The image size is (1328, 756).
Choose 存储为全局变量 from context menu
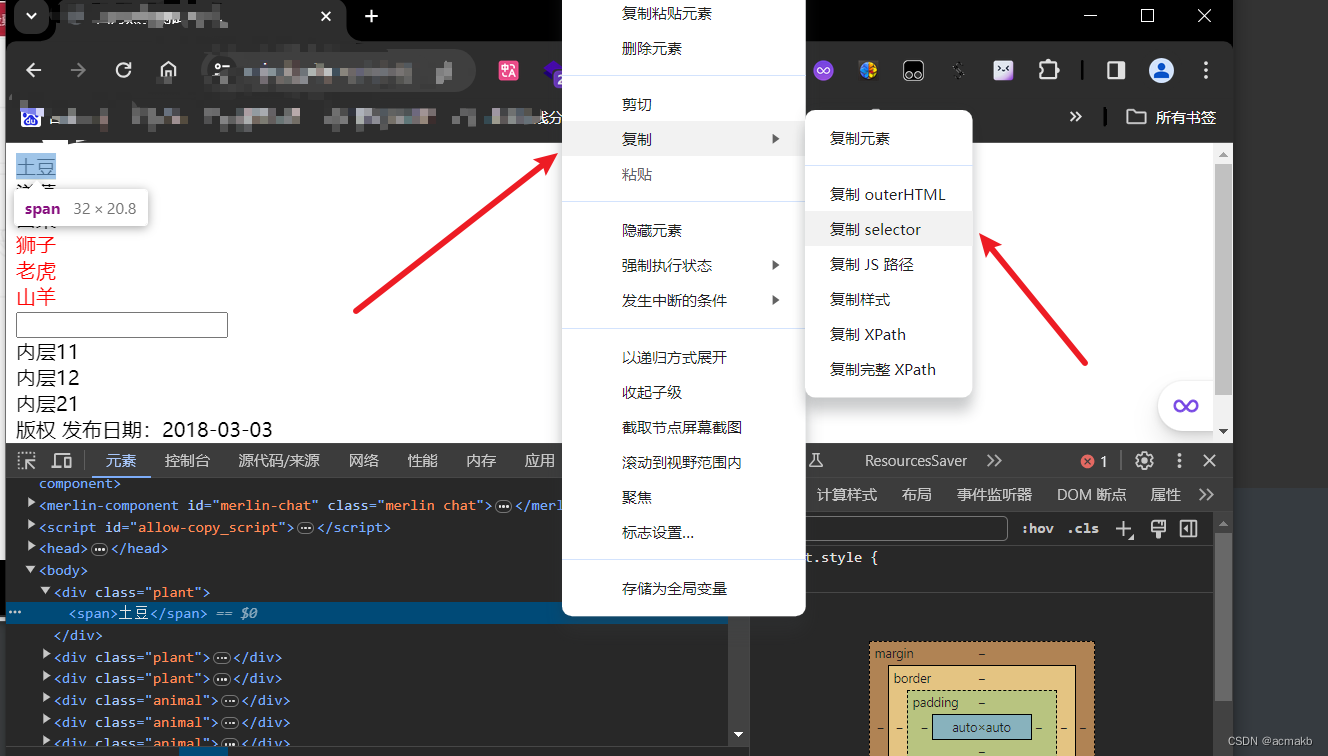(683, 588)
